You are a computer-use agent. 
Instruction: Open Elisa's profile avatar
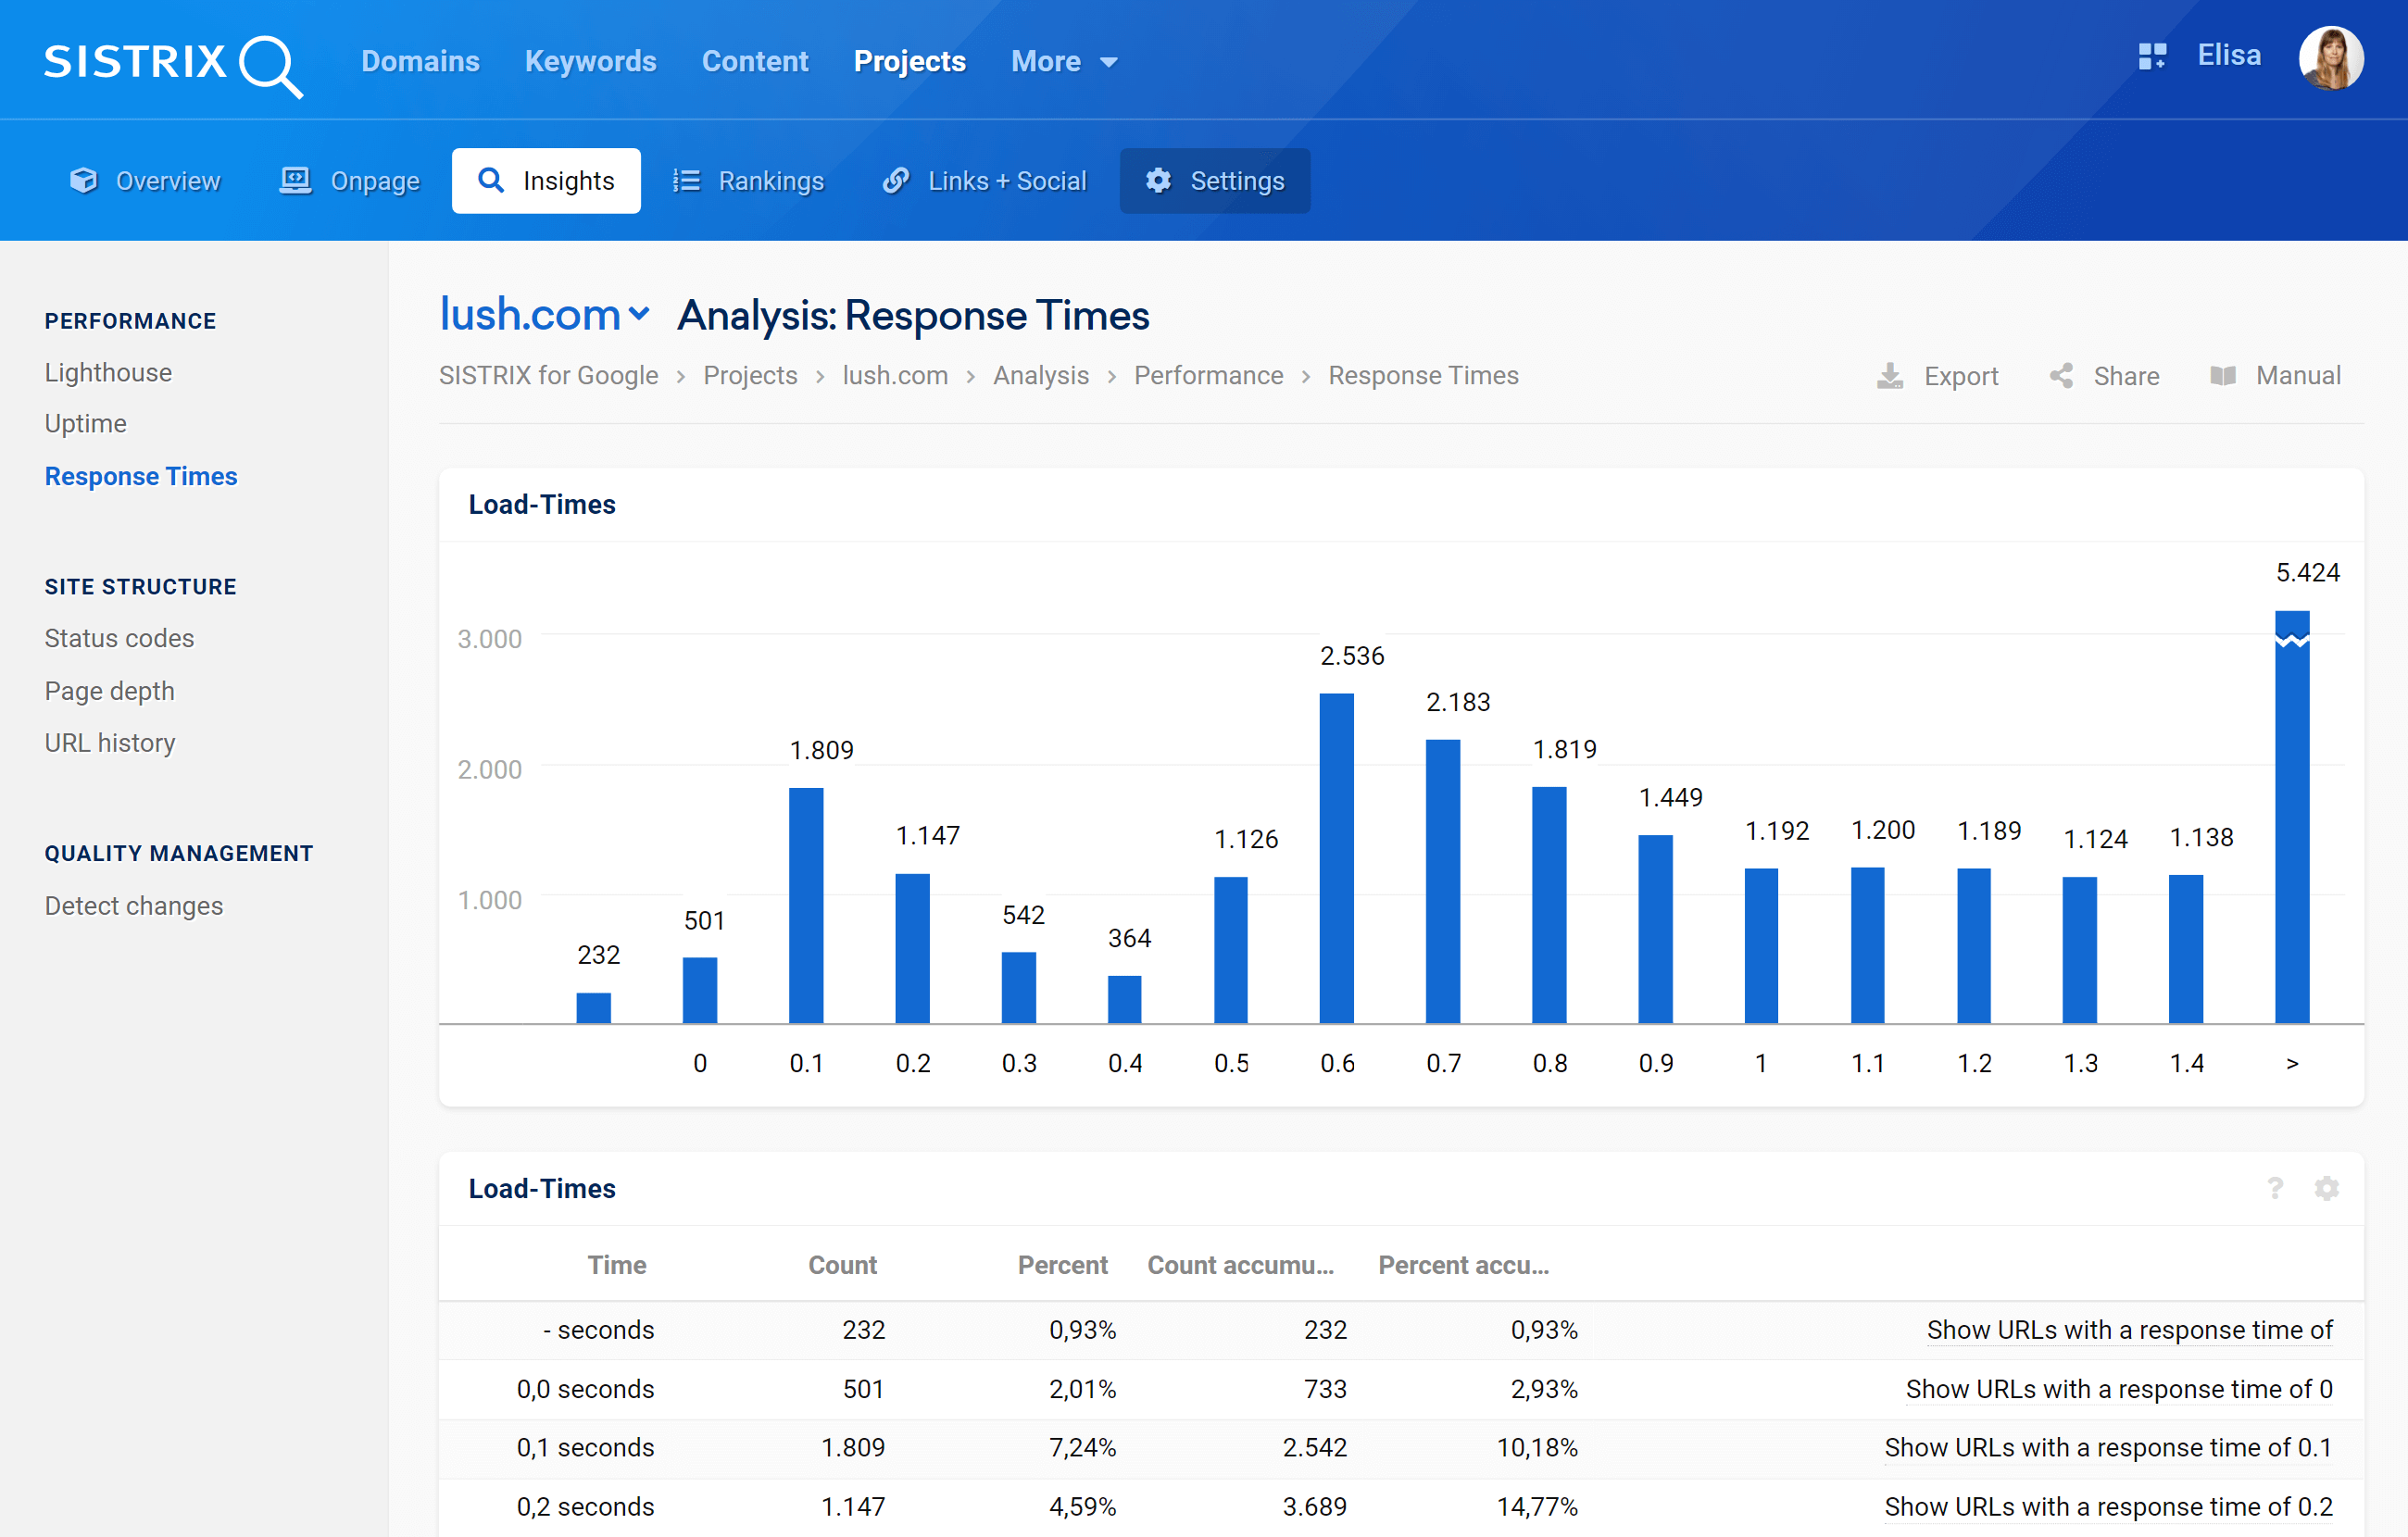pos(2331,58)
